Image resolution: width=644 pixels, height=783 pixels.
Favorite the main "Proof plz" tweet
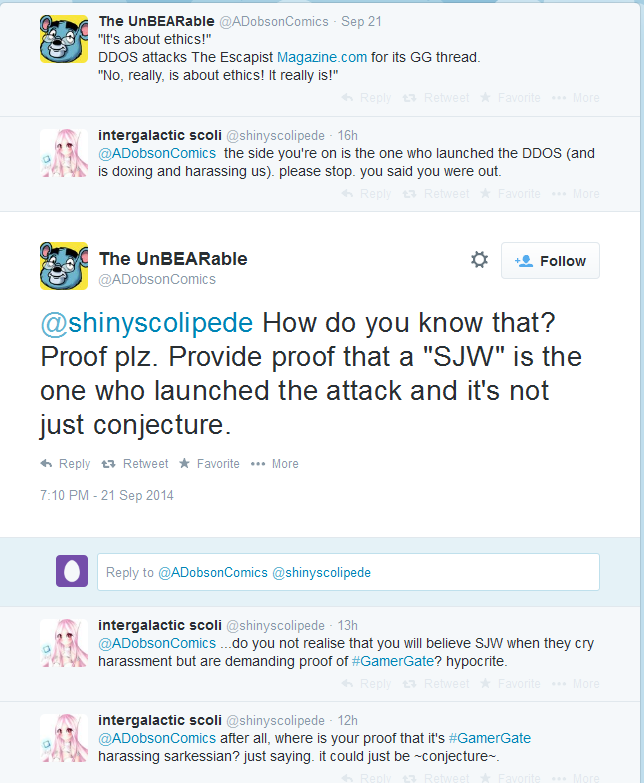(209, 464)
